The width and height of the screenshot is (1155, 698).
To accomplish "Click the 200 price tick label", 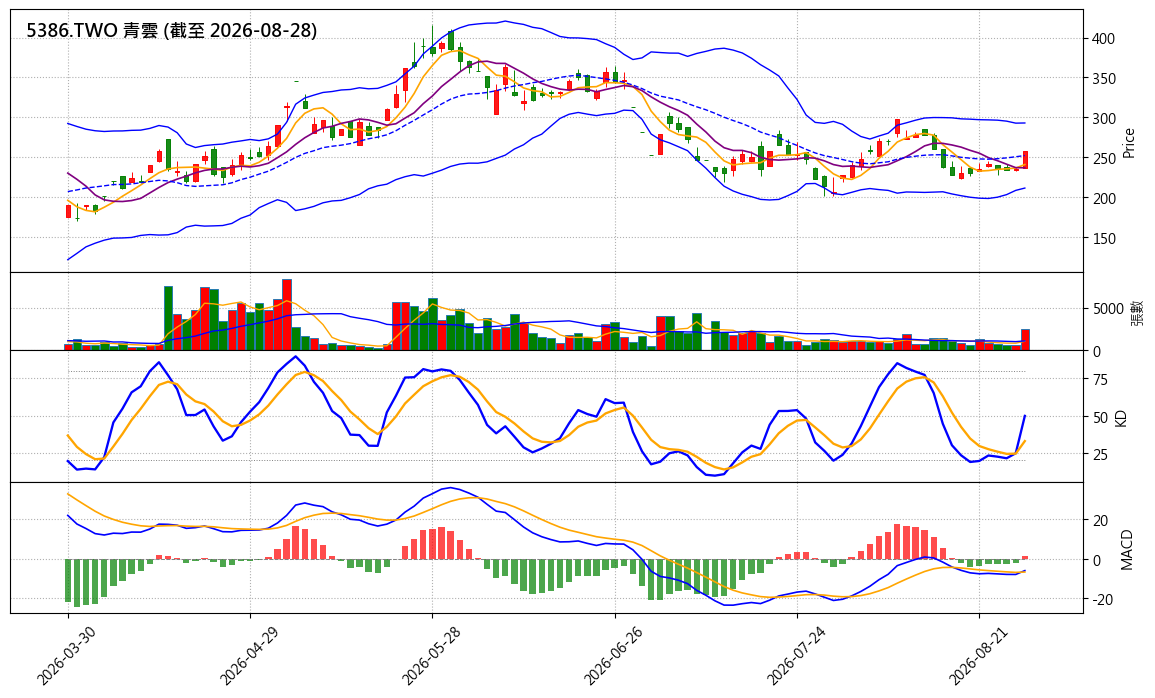I will [1104, 199].
